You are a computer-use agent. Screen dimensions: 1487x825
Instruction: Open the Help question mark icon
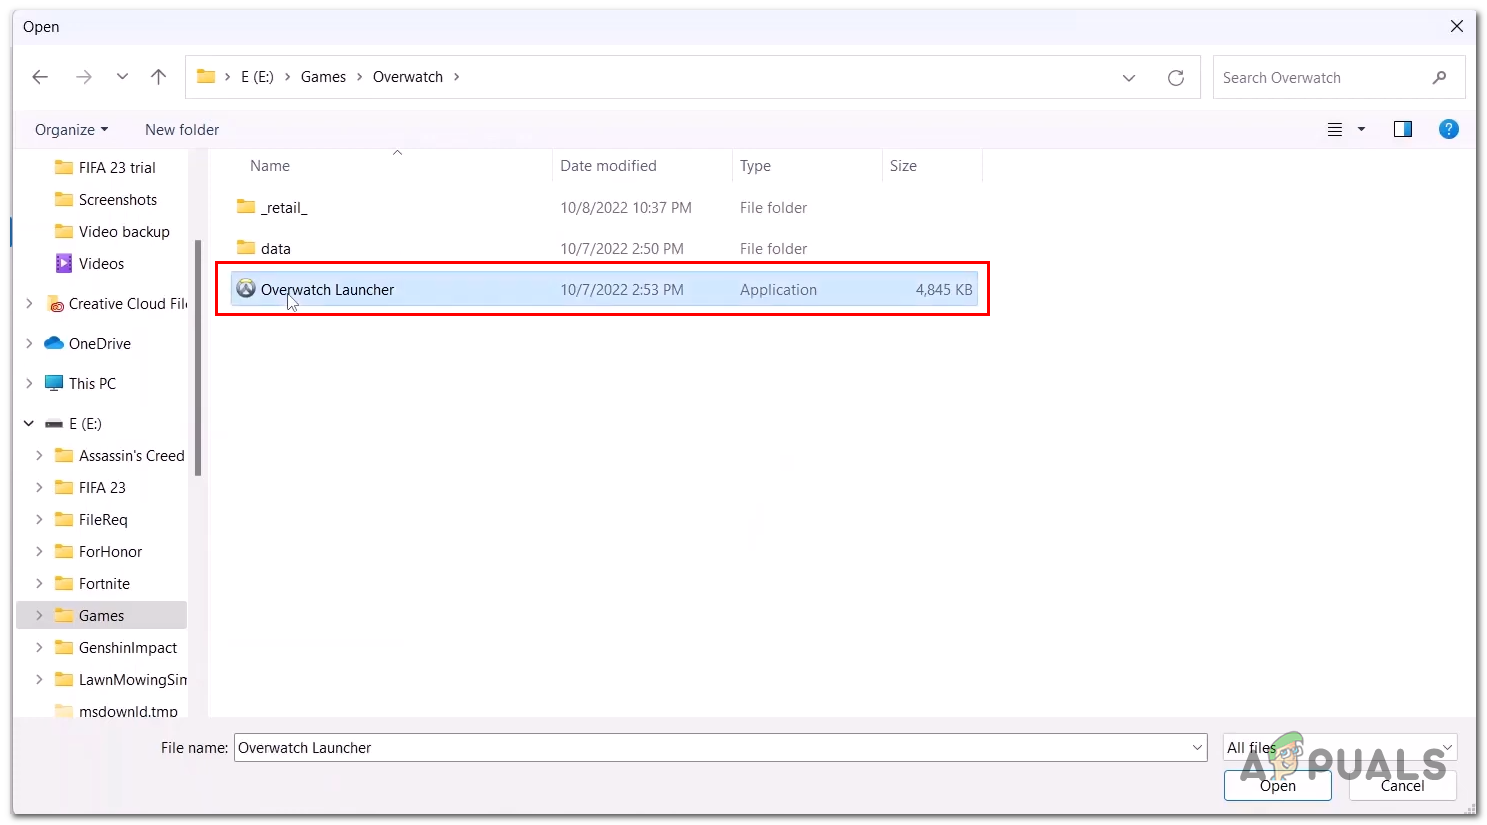[1449, 129]
